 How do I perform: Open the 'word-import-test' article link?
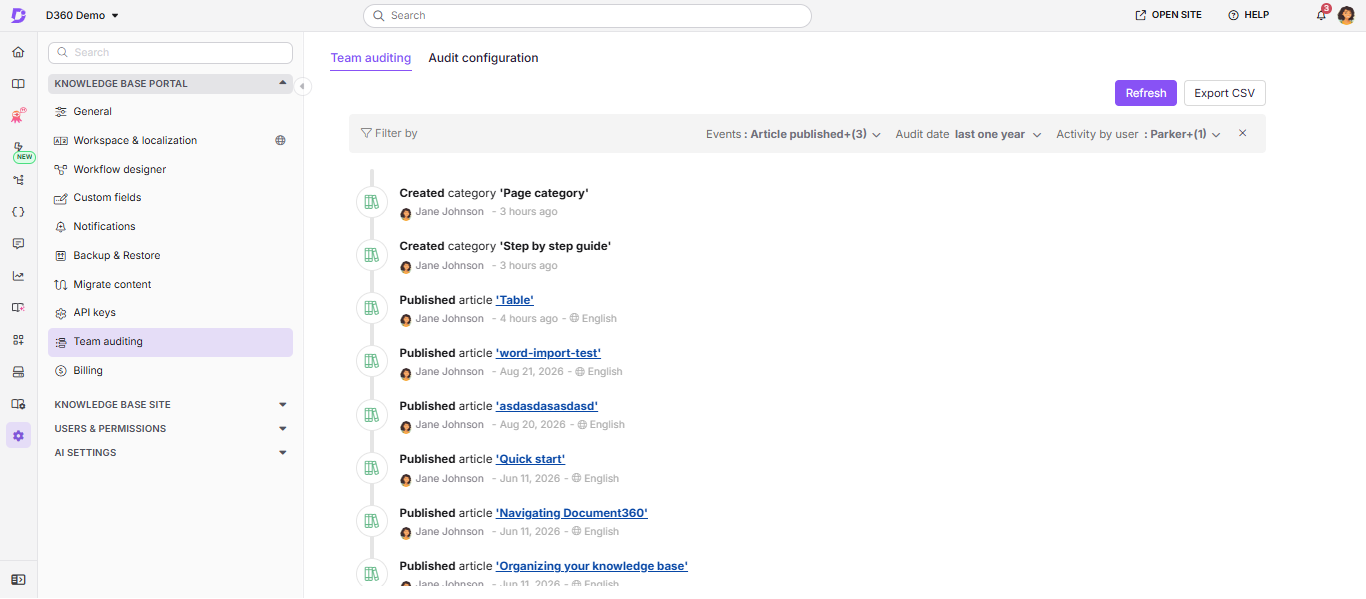point(548,353)
